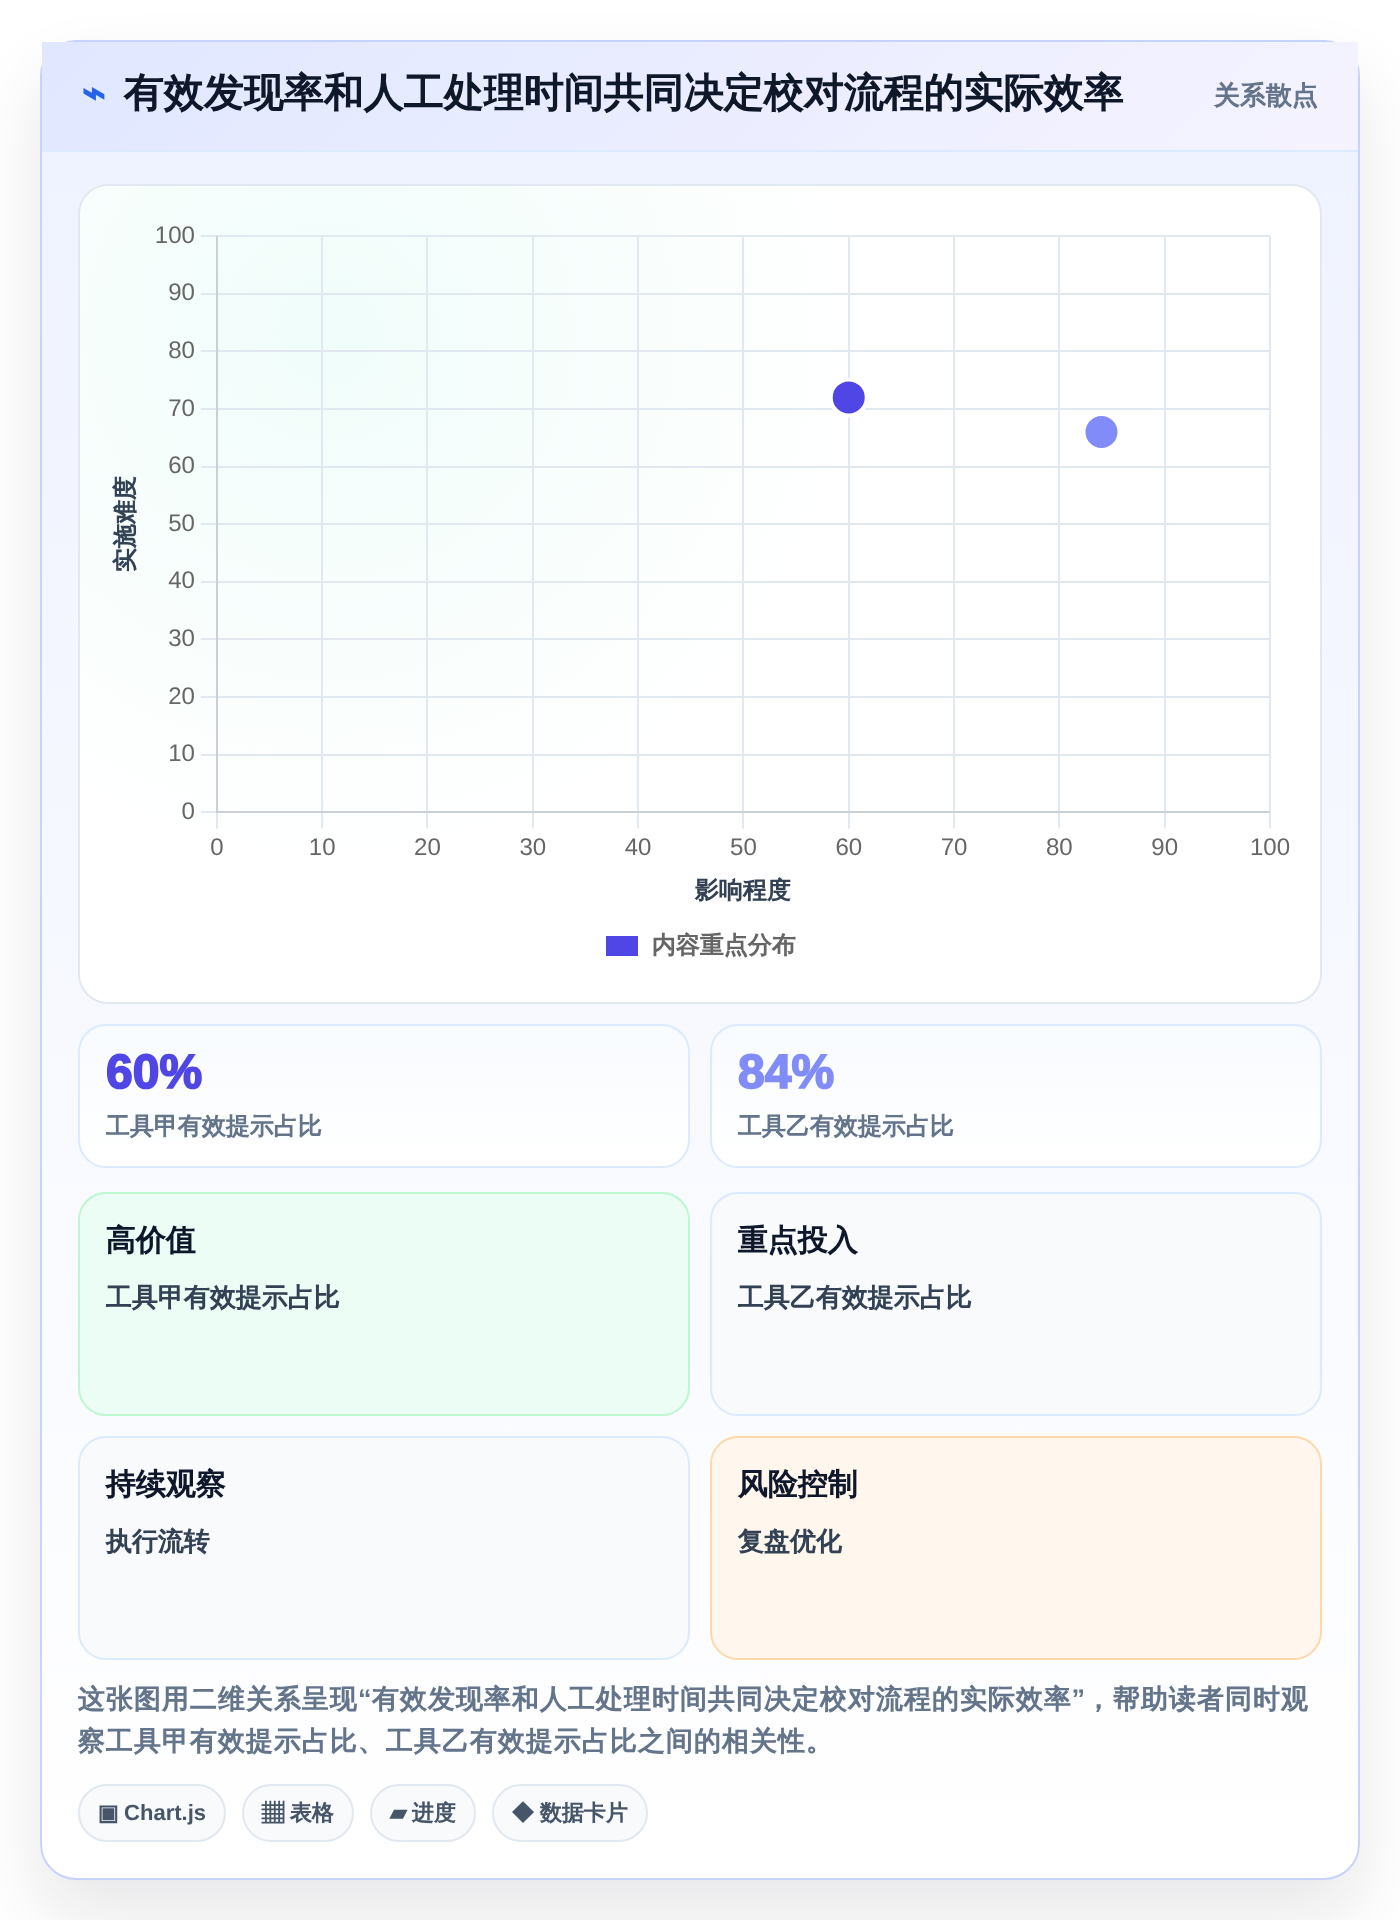Click the 84% stat value
This screenshot has width=1400, height=1920.
coord(786,1072)
